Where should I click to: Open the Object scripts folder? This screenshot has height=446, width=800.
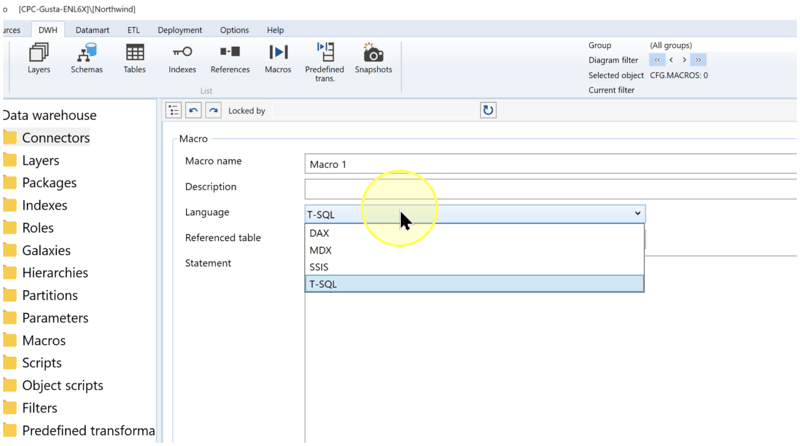[x=53, y=385]
